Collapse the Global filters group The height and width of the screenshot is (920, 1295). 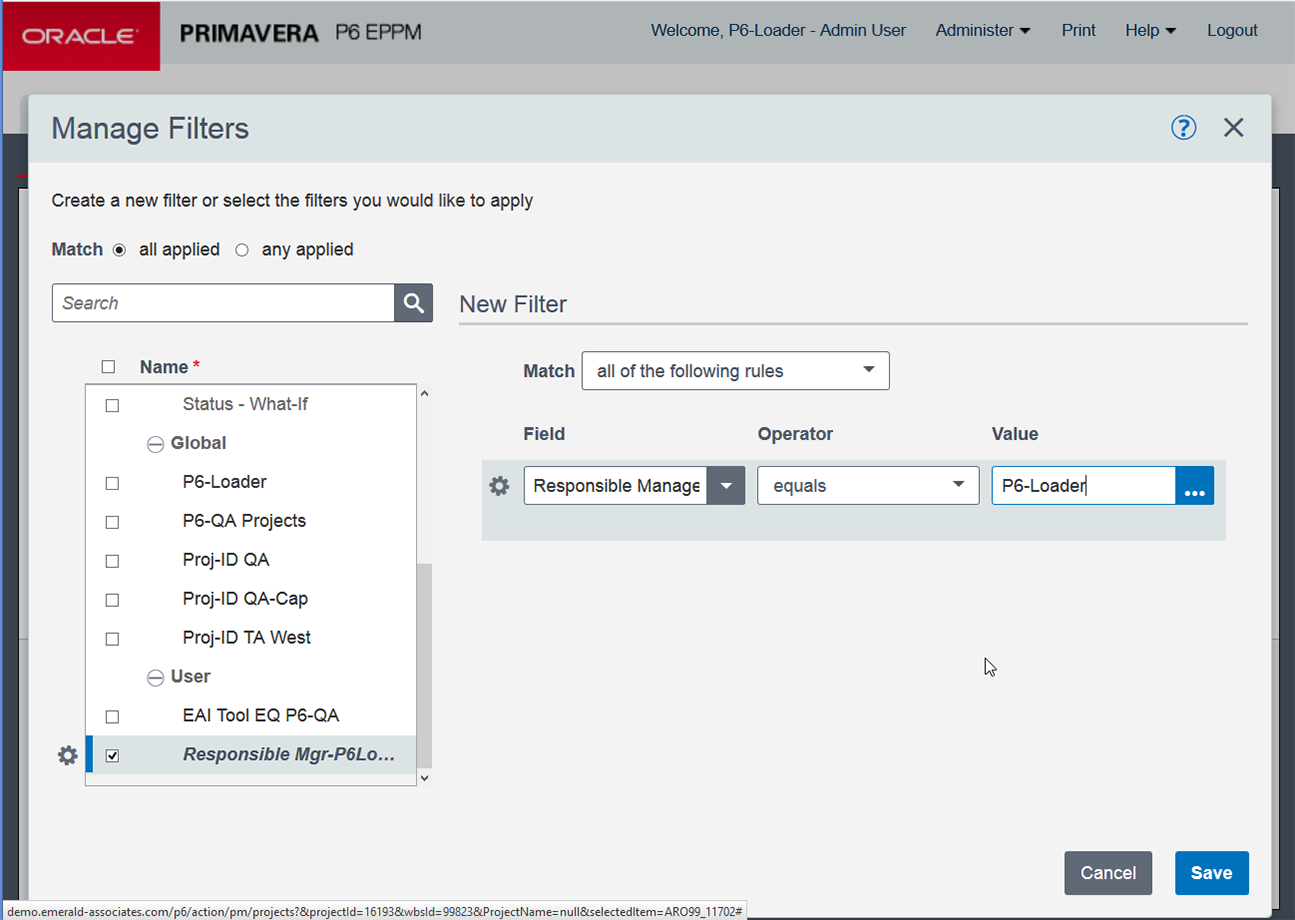(156, 443)
